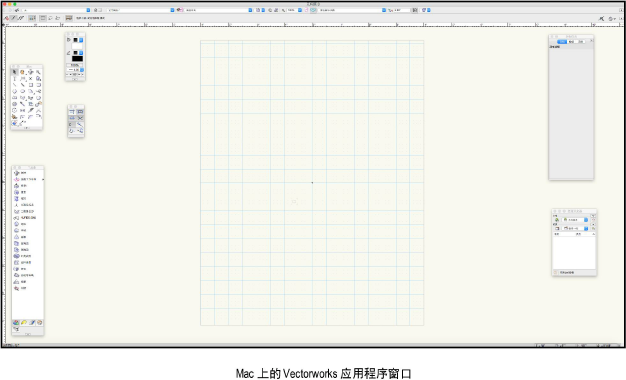Open the zoom percentage dropdown arrow
The width and height of the screenshot is (626, 380).
click(x=300, y=10)
